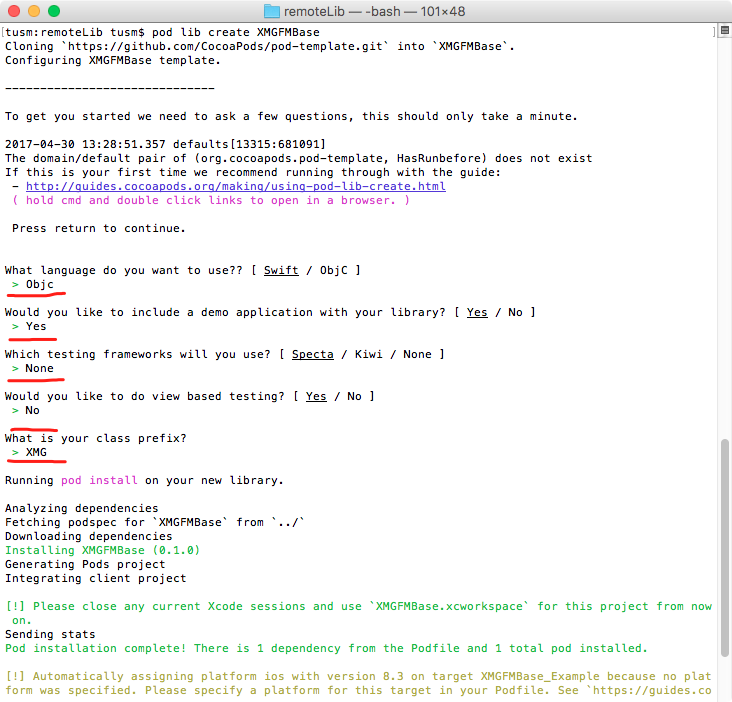Image resolution: width=732 pixels, height=702 pixels.
Task: Click the green 'Installing XMGFMBase (0.1.0)' line
Action: 102,550
